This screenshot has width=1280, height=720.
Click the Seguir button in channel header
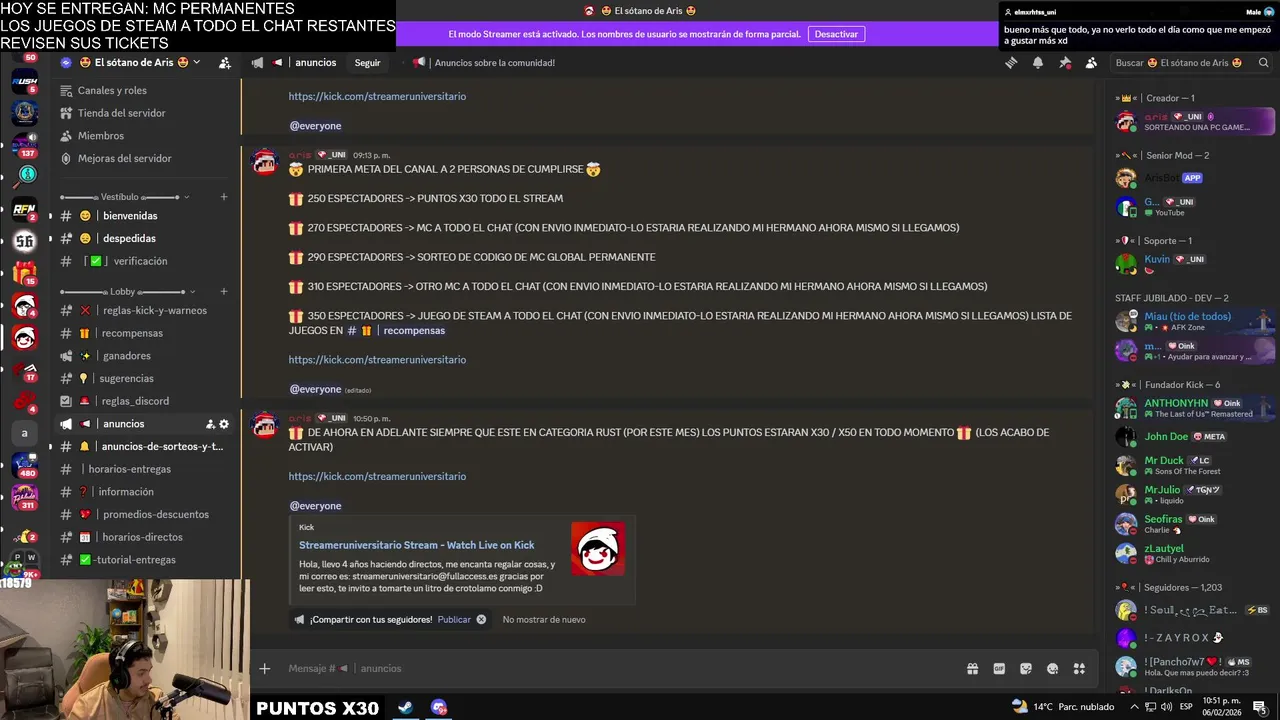(x=367, y=62)
